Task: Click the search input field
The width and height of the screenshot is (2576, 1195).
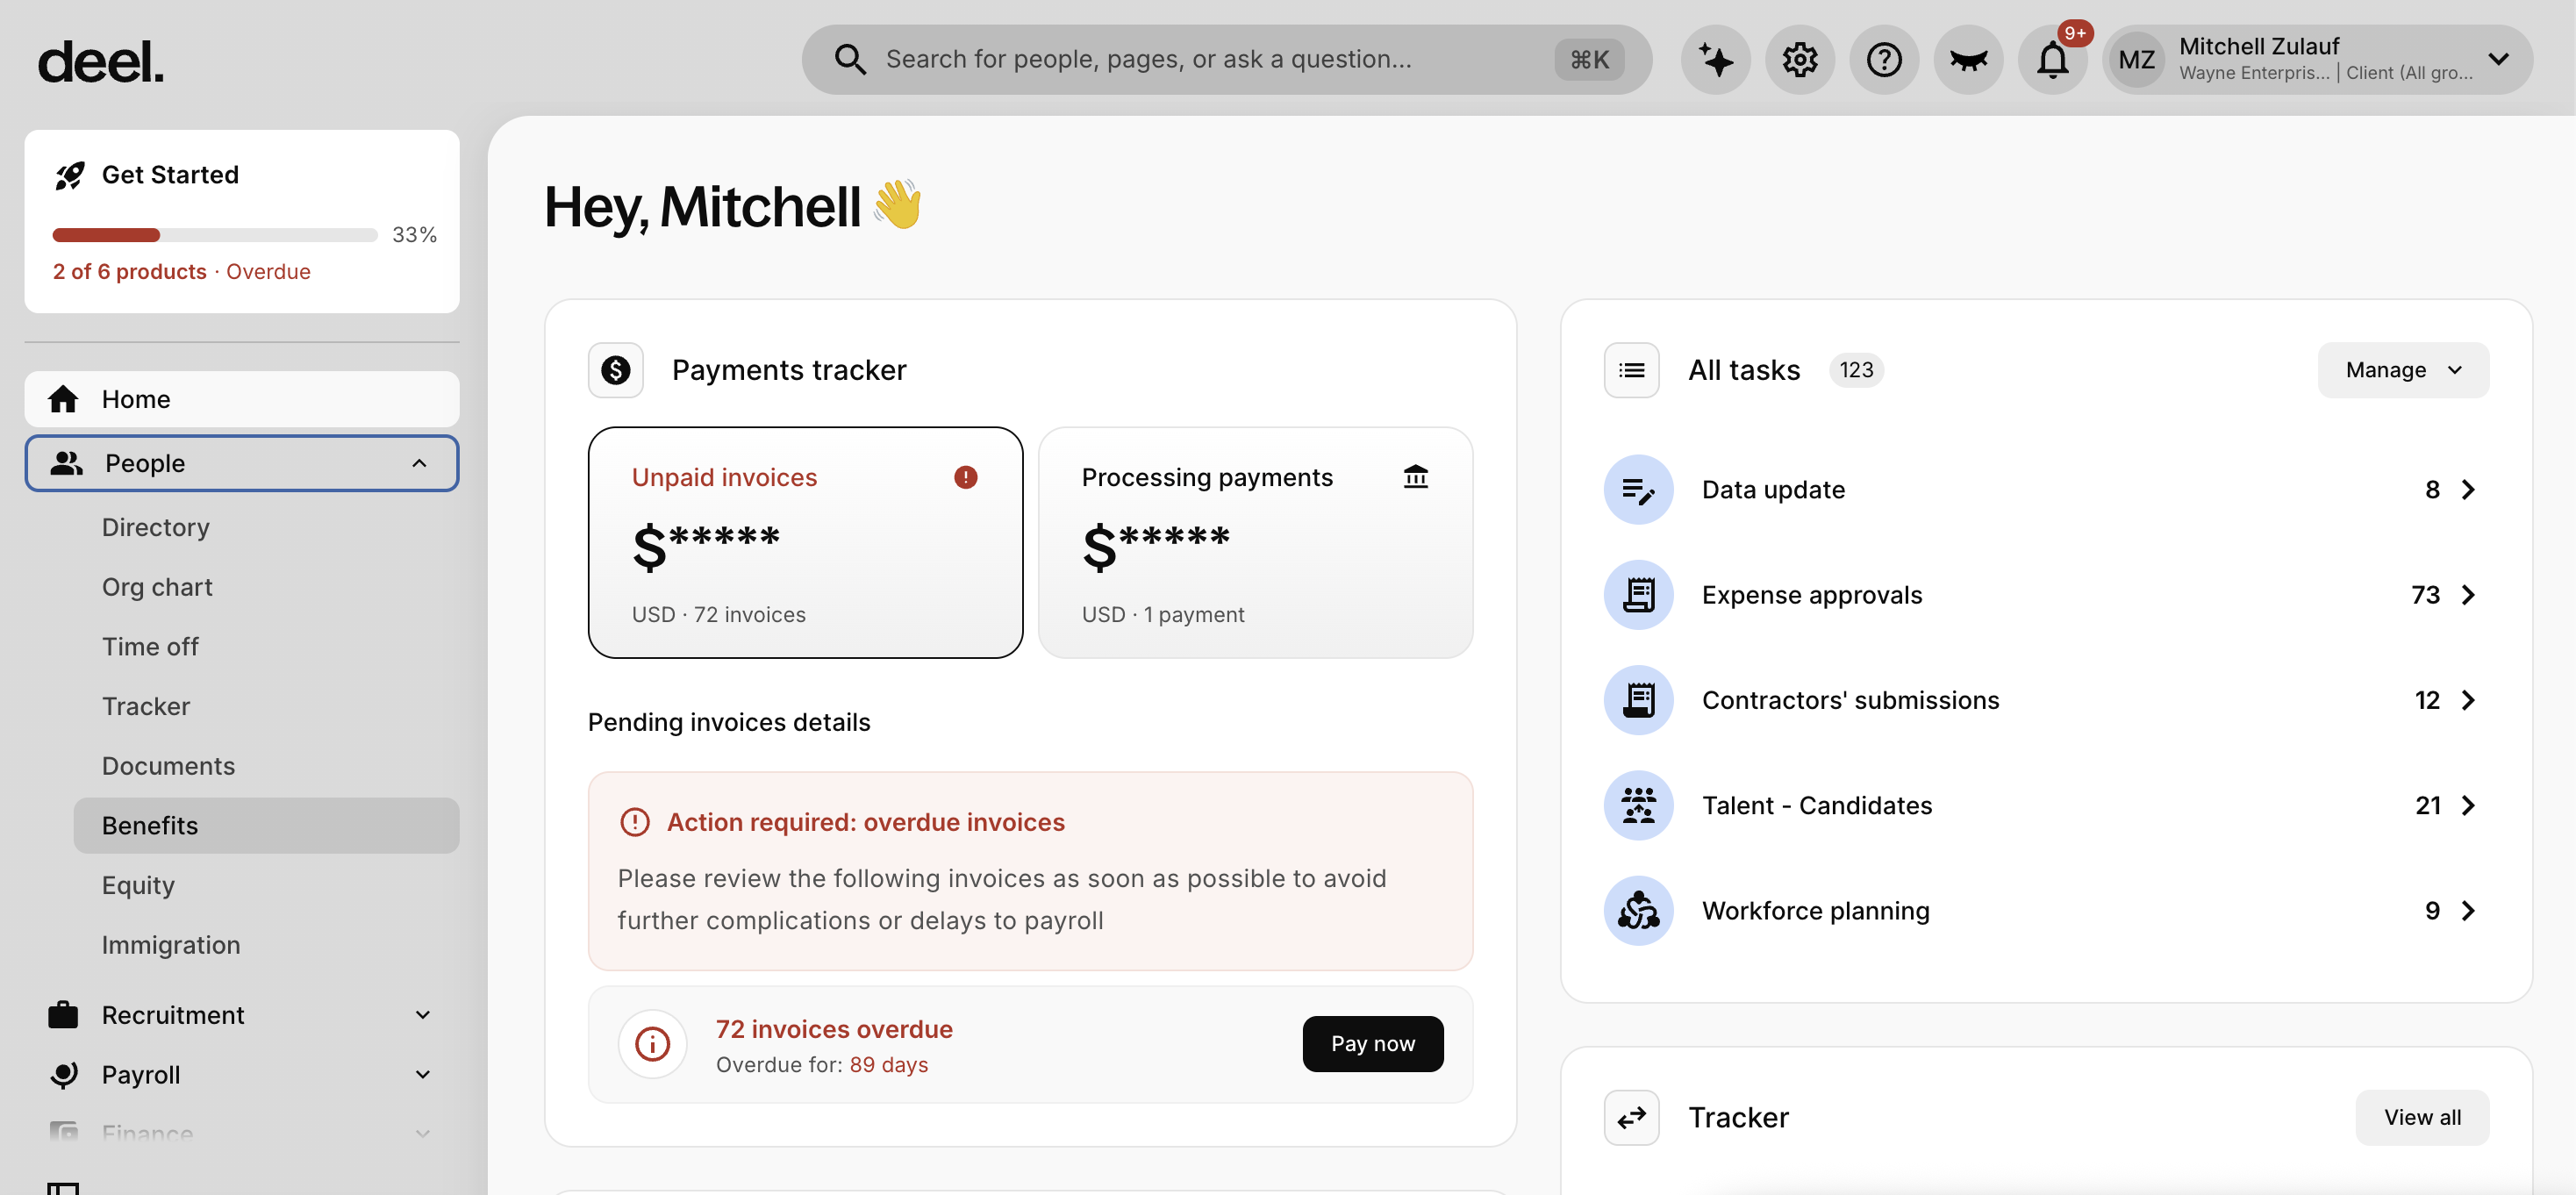Action: coord(1226,60)
